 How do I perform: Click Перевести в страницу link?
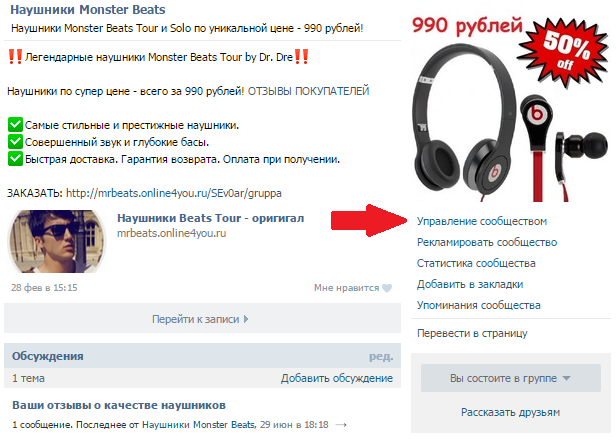click(472, 333)
